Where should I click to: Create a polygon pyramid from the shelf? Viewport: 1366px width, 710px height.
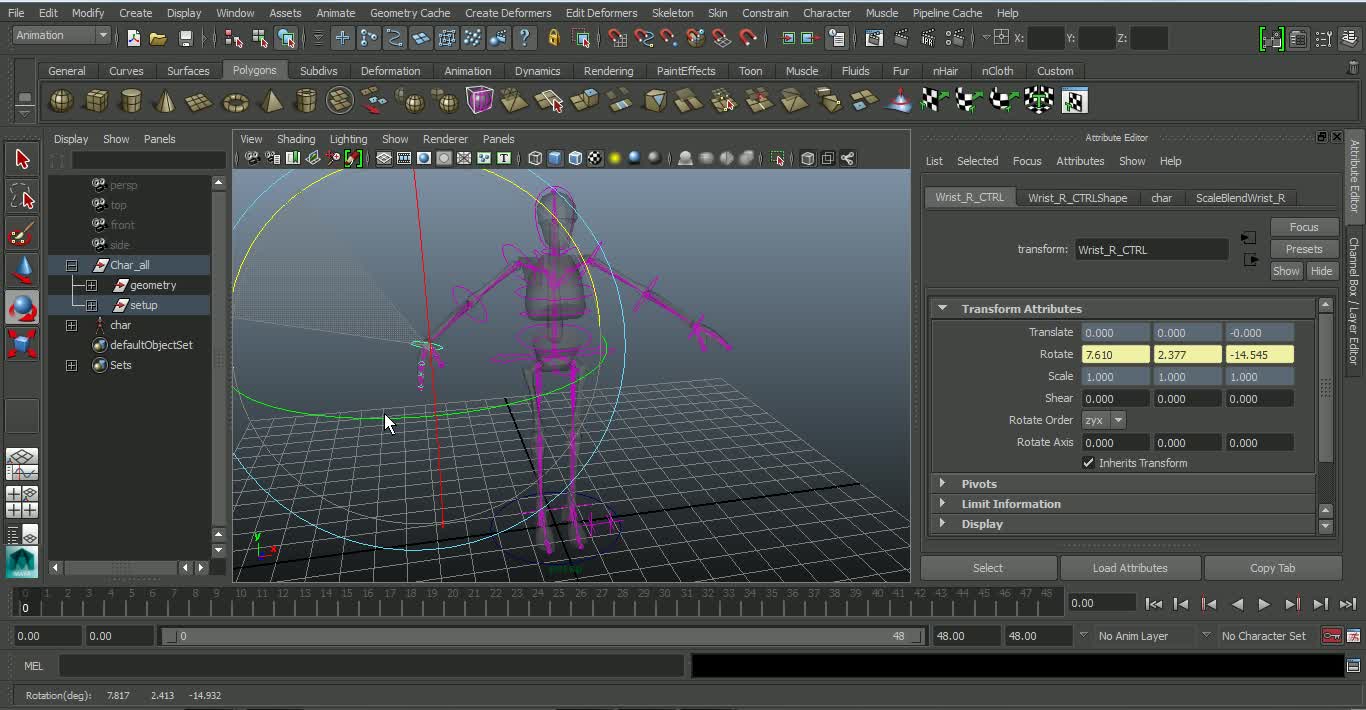pos(270,101)
